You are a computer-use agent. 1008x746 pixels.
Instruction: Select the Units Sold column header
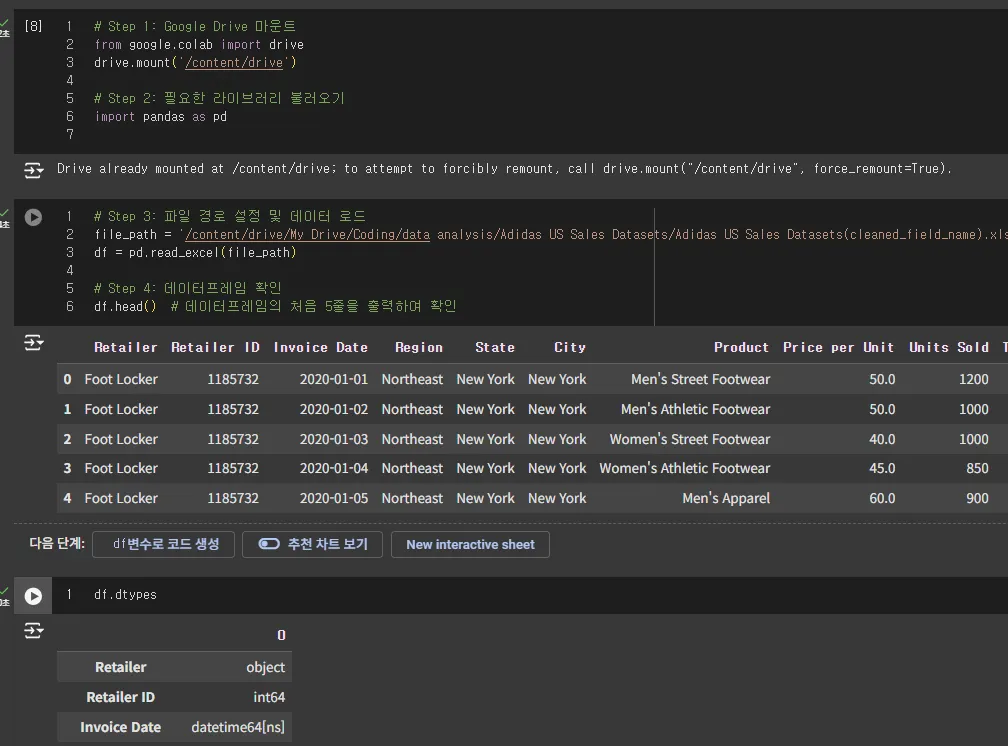click(948, 347)
